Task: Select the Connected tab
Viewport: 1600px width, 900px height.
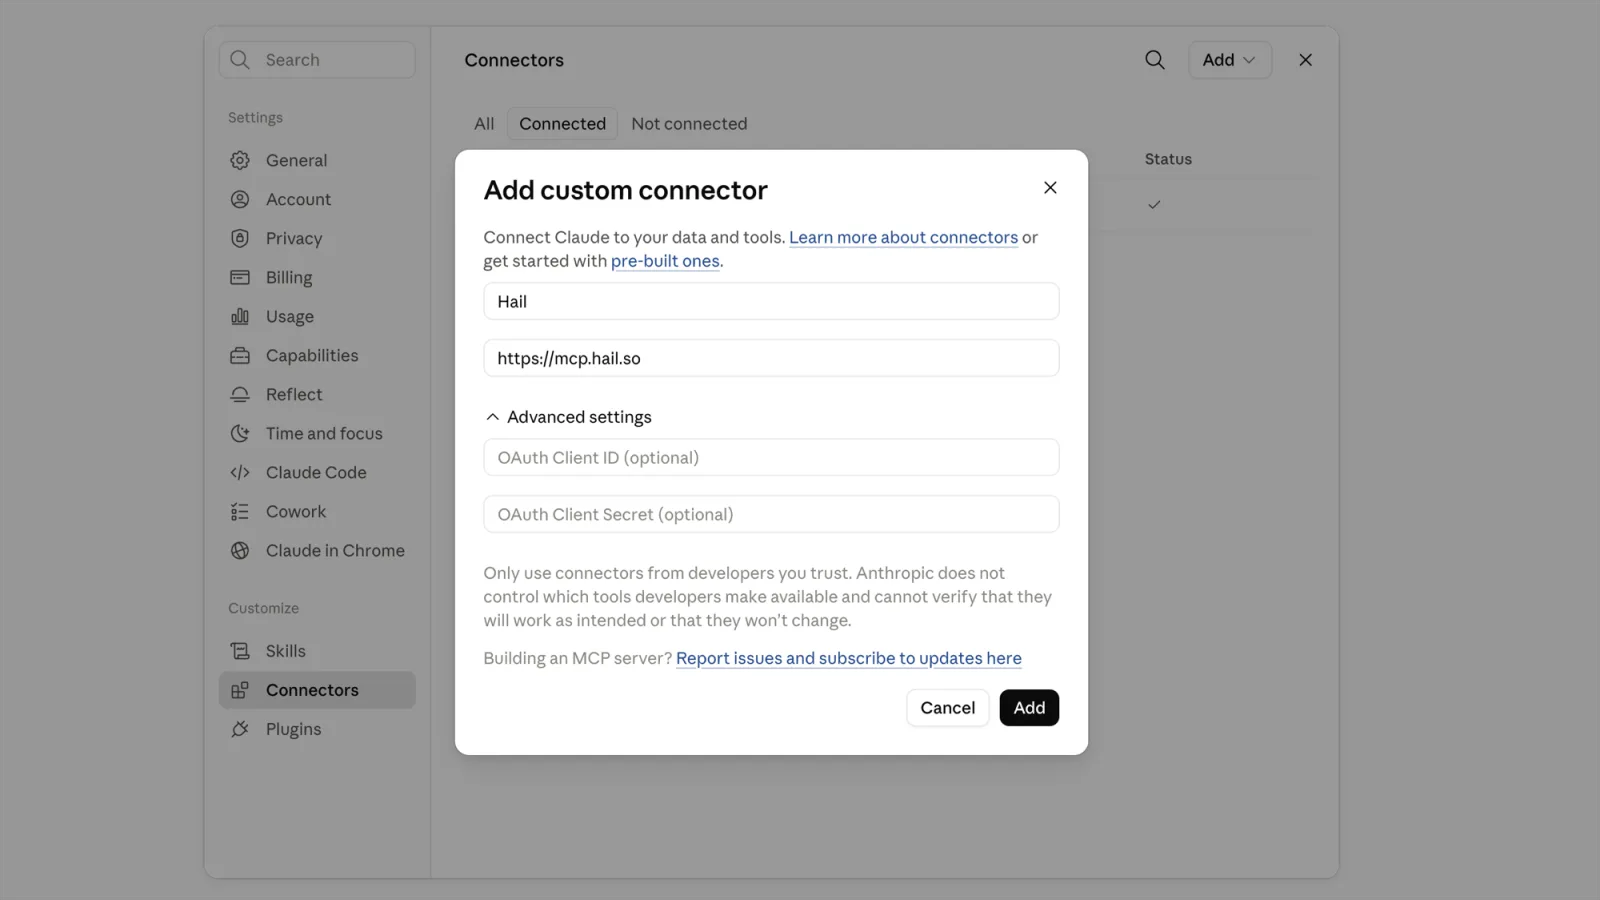Action: [562, 124]
